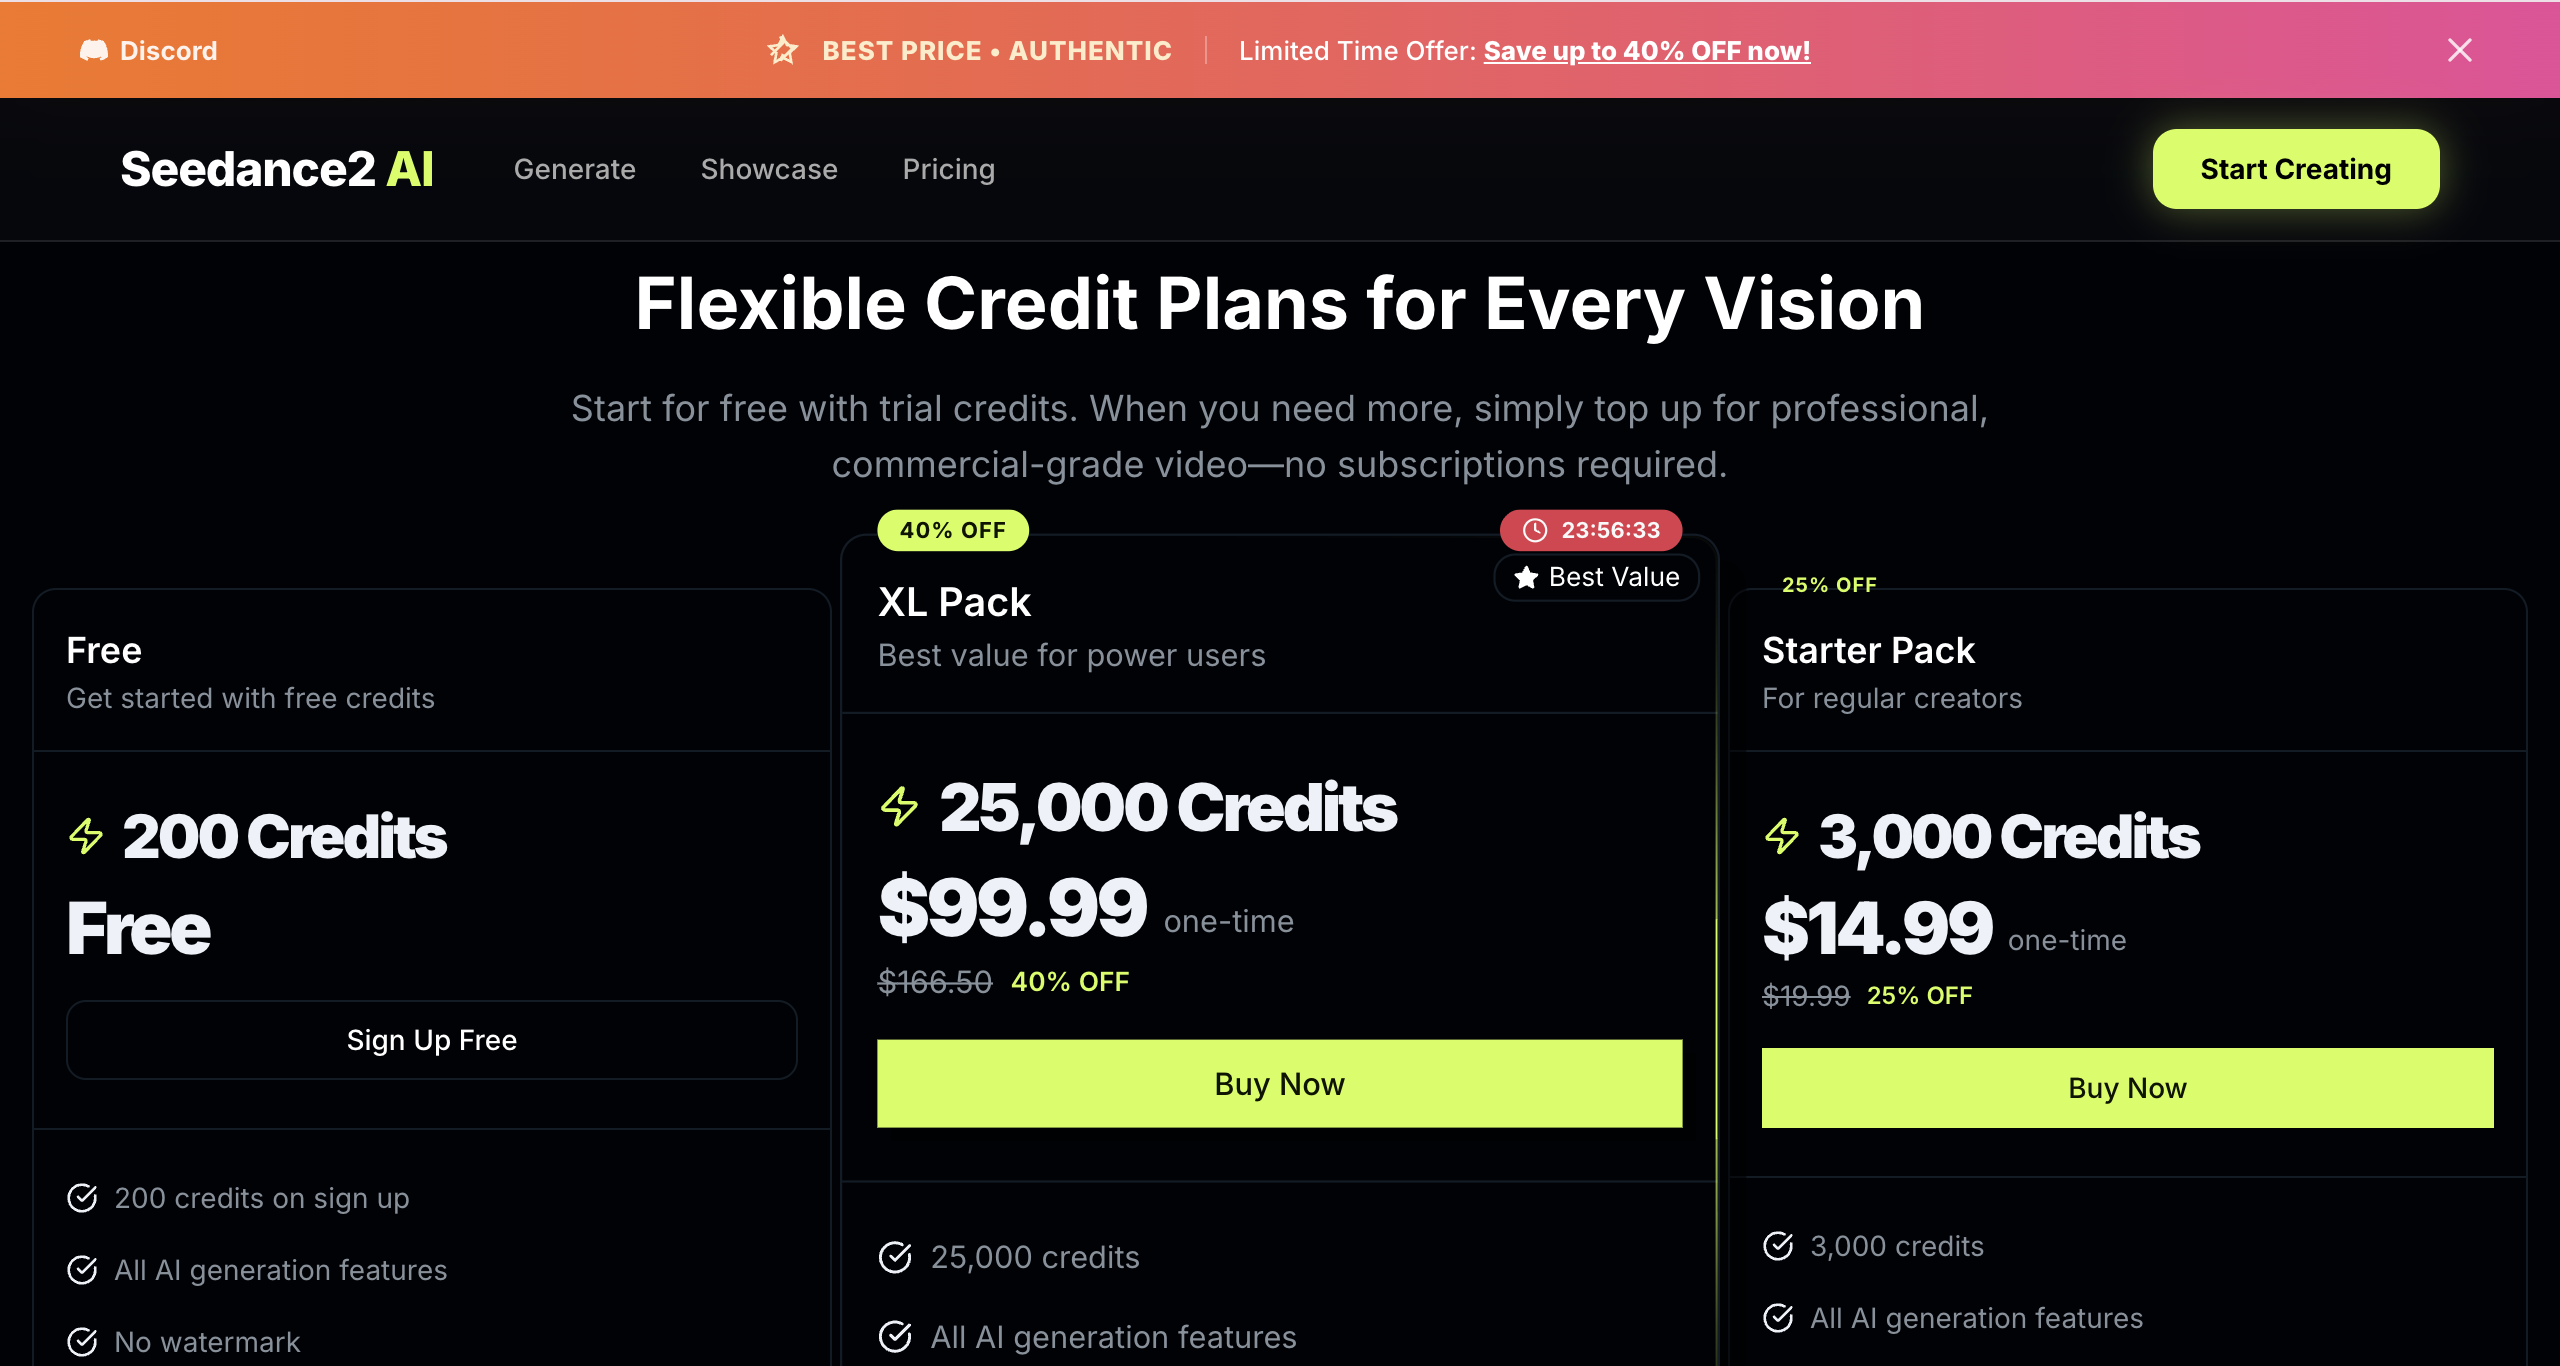
Task: Click the 40% OFF badge on XL Pack
Action: [x=953, y=530]
